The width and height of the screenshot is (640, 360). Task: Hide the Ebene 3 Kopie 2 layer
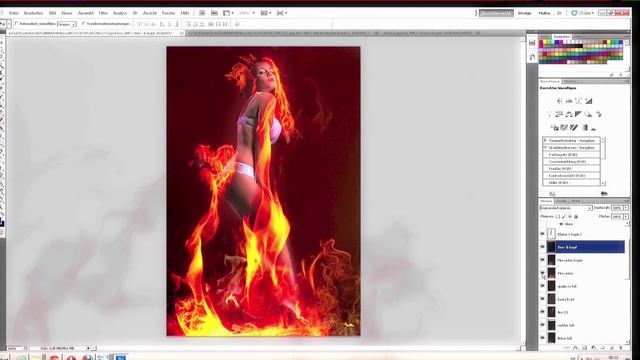click(x=542, y=234)
